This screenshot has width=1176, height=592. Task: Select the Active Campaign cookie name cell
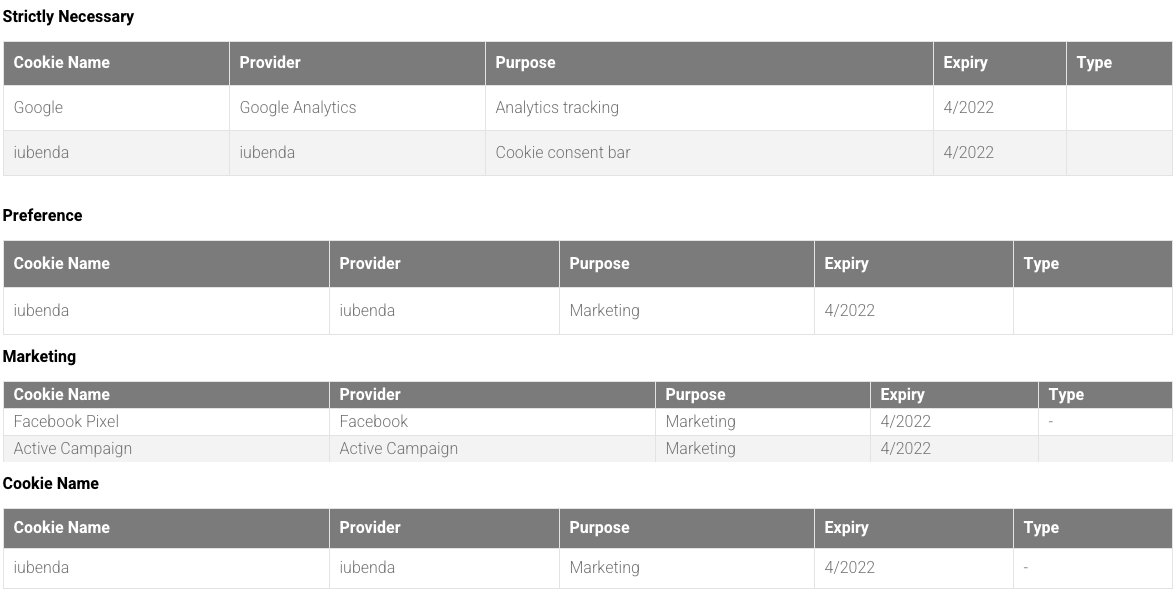pos(166,449)
